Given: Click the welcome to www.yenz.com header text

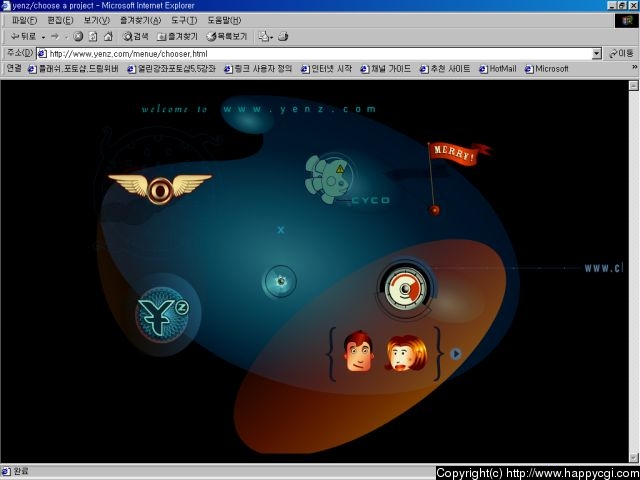Looking at the screenshot, I should (259, 109).
